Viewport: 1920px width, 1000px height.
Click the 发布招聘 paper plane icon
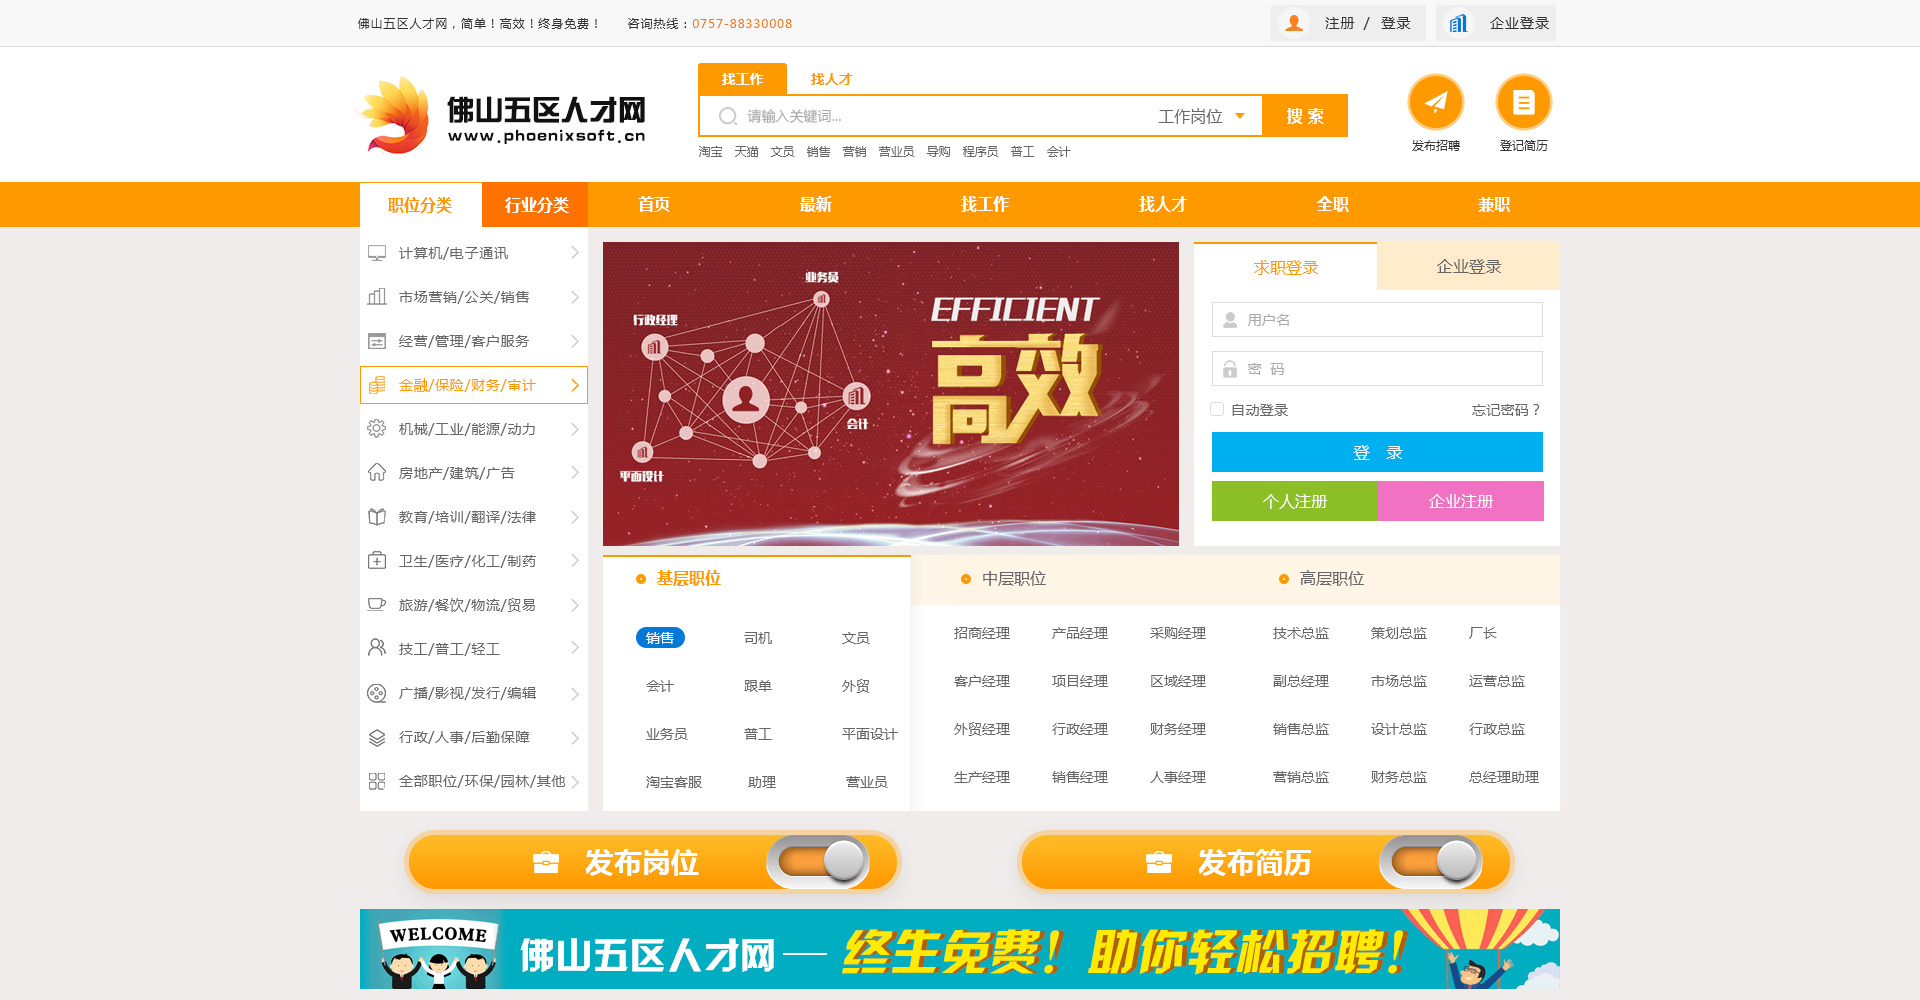pyautogui.click(x=1435, y=102)
